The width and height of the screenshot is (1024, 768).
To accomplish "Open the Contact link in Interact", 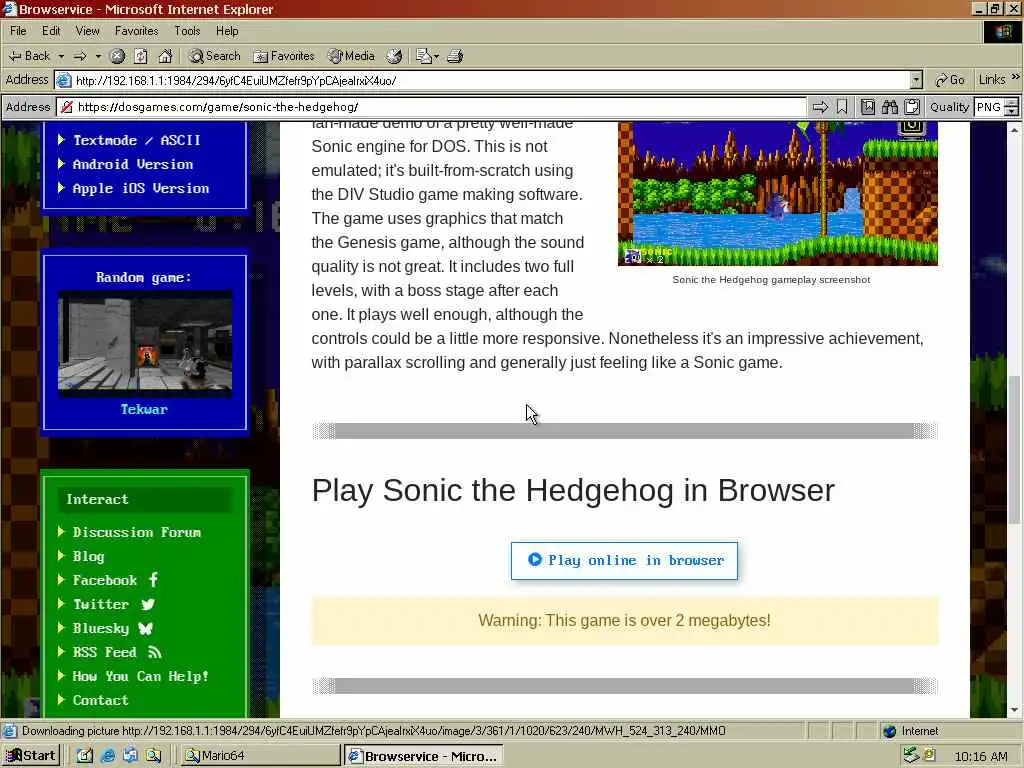I will point(101,700).
